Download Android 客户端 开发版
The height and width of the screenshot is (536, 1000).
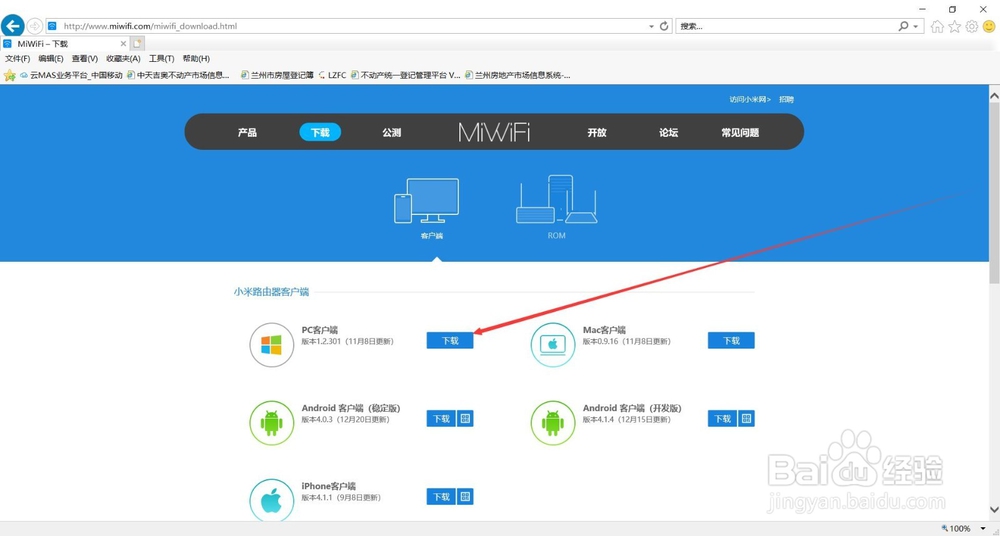point(723,419)
